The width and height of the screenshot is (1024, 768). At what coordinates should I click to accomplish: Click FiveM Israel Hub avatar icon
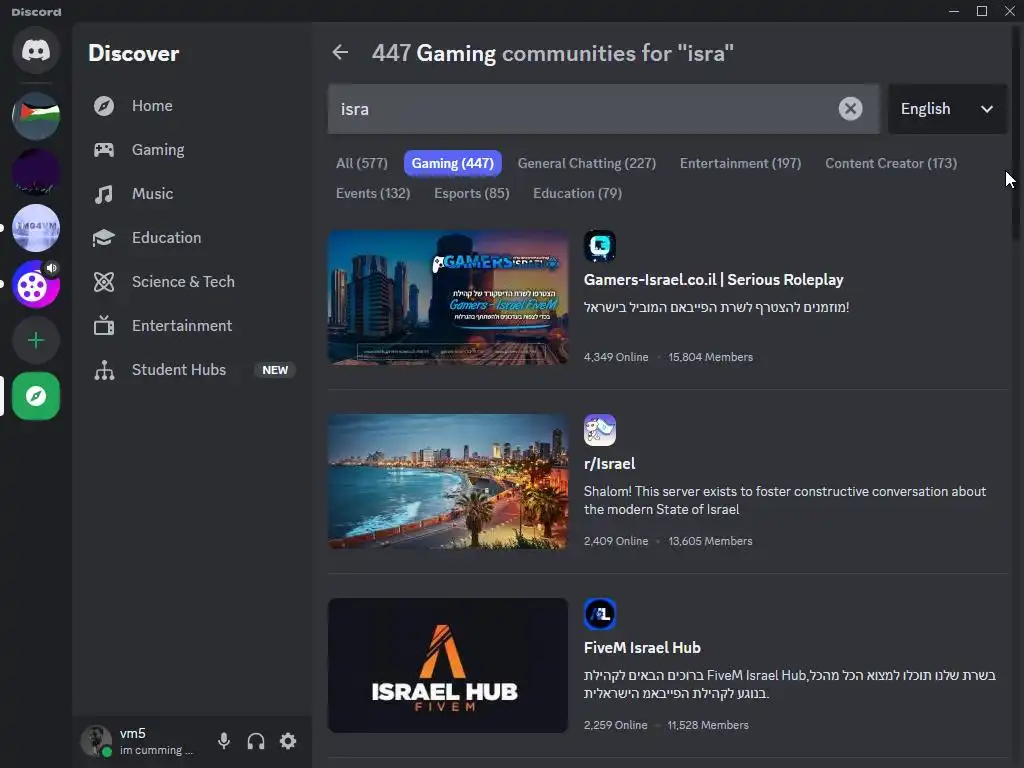click(600, 614)
